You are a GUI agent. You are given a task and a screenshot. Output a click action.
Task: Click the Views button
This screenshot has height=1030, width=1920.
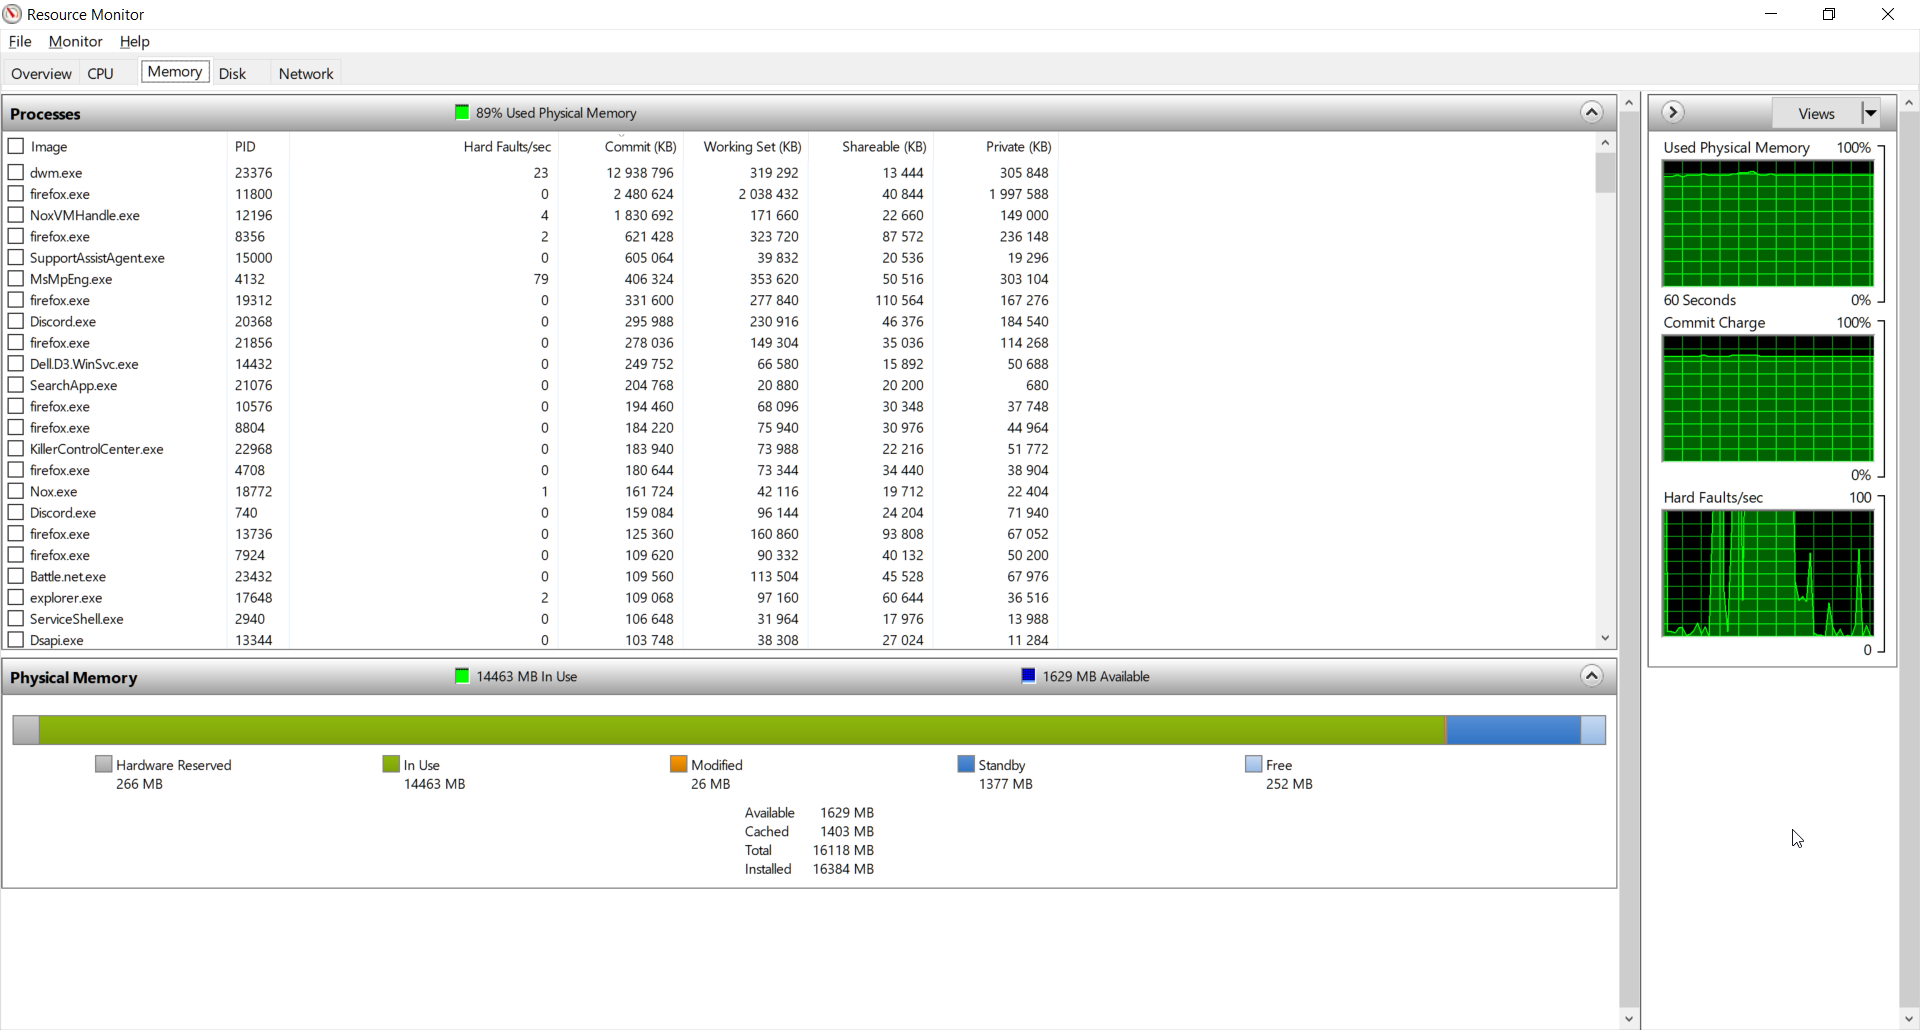1815,113
